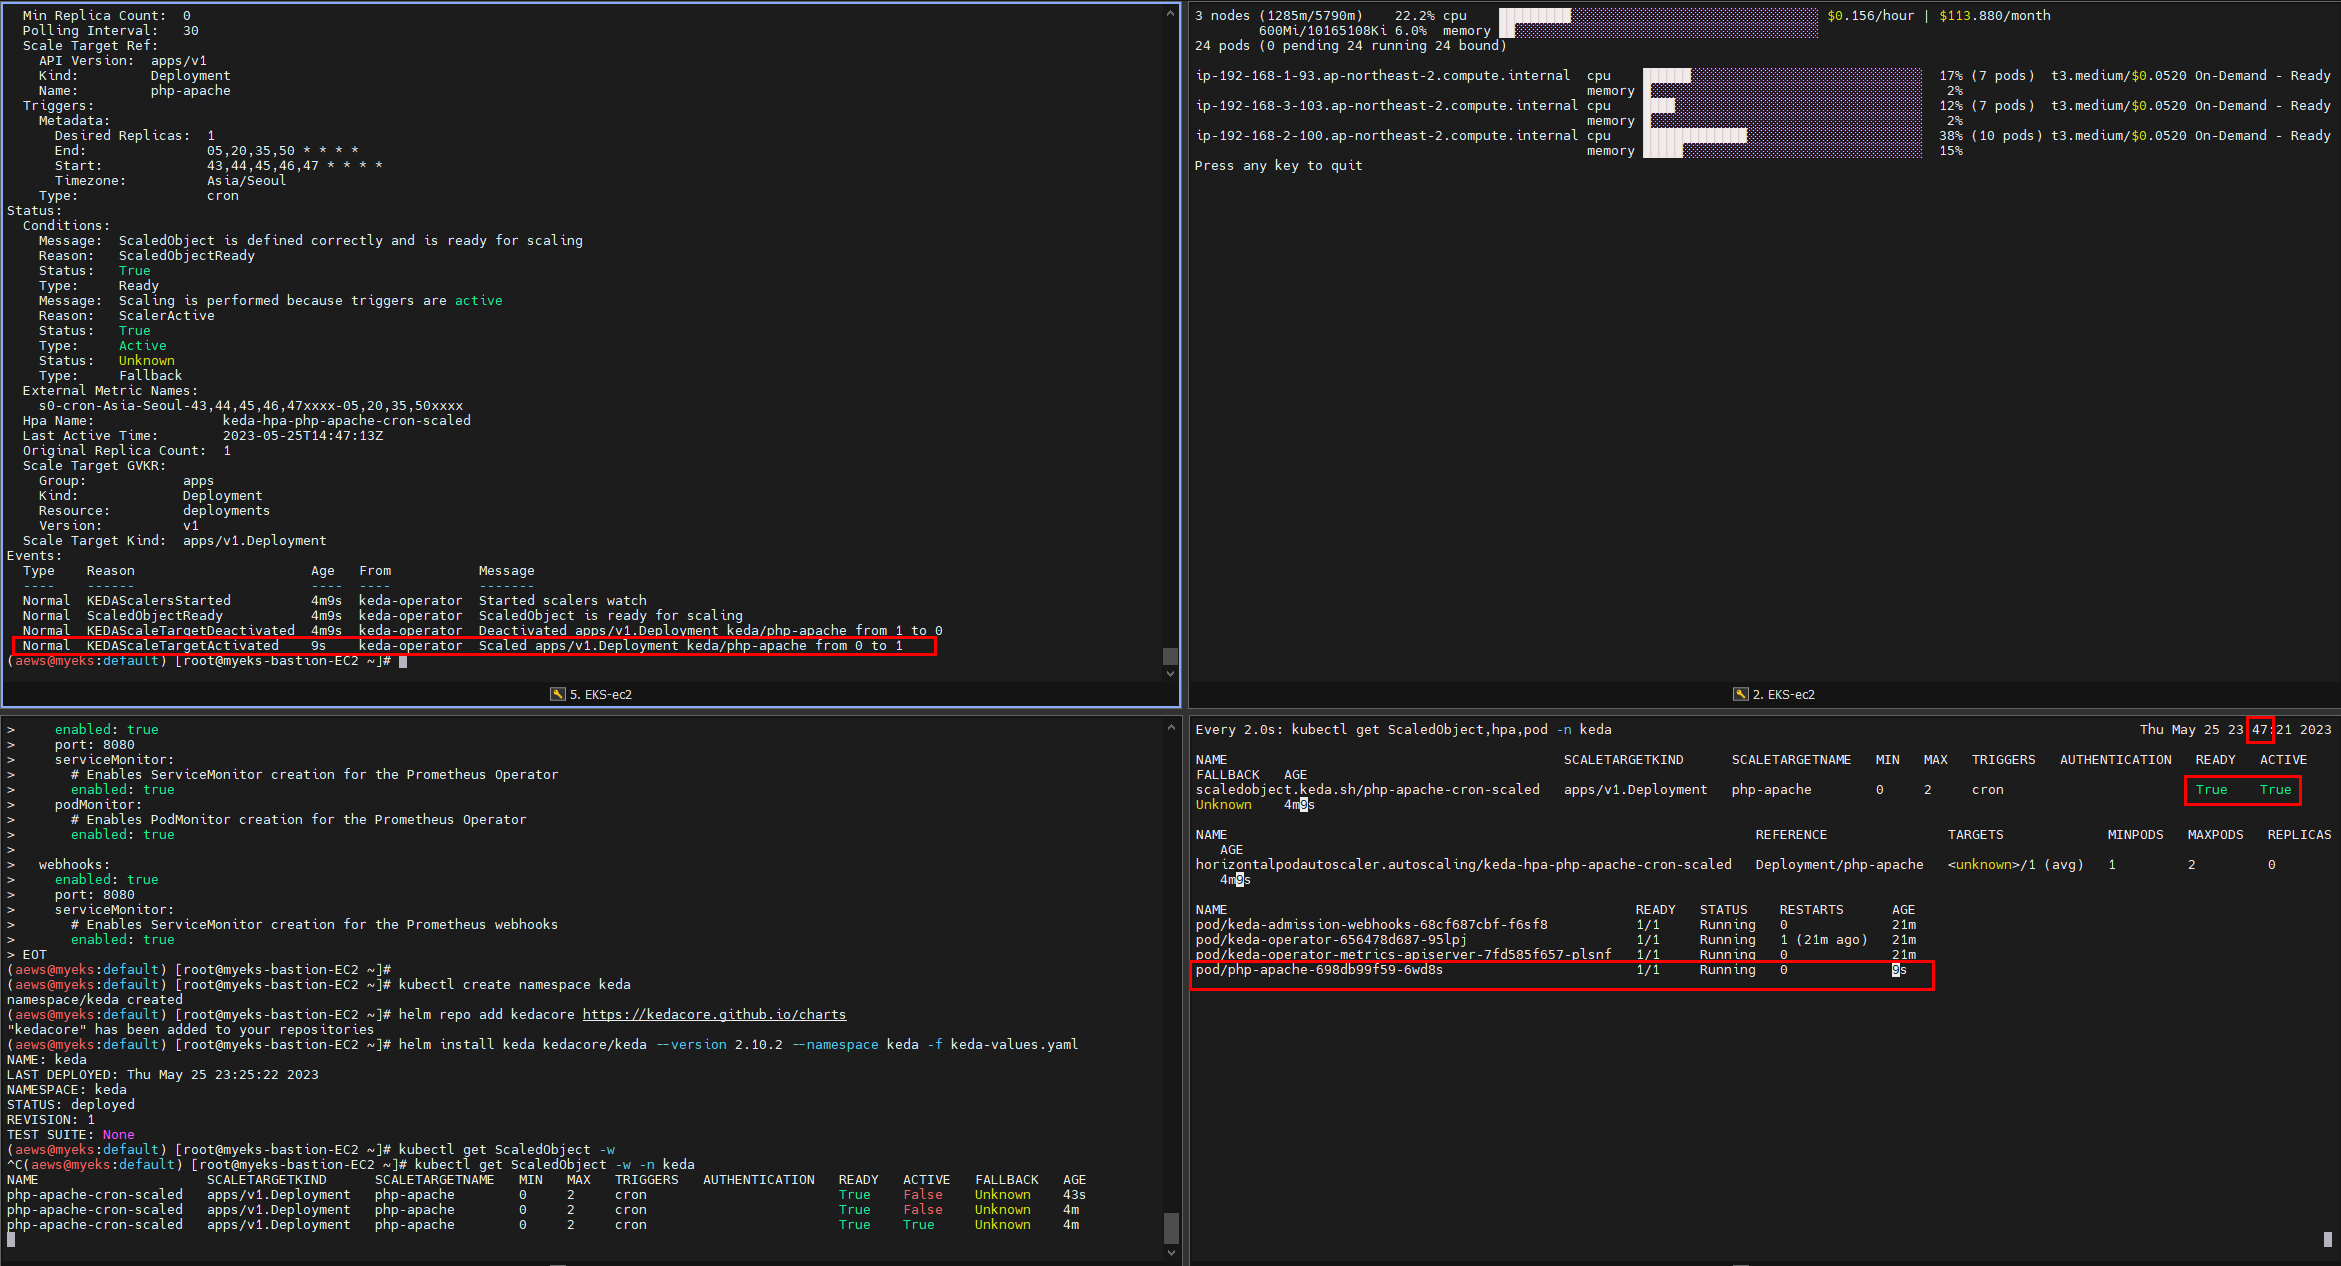Click the scroll-up arrow in the bottom-left terminal pane
2341x1266 pixels.
point(1170,727)
